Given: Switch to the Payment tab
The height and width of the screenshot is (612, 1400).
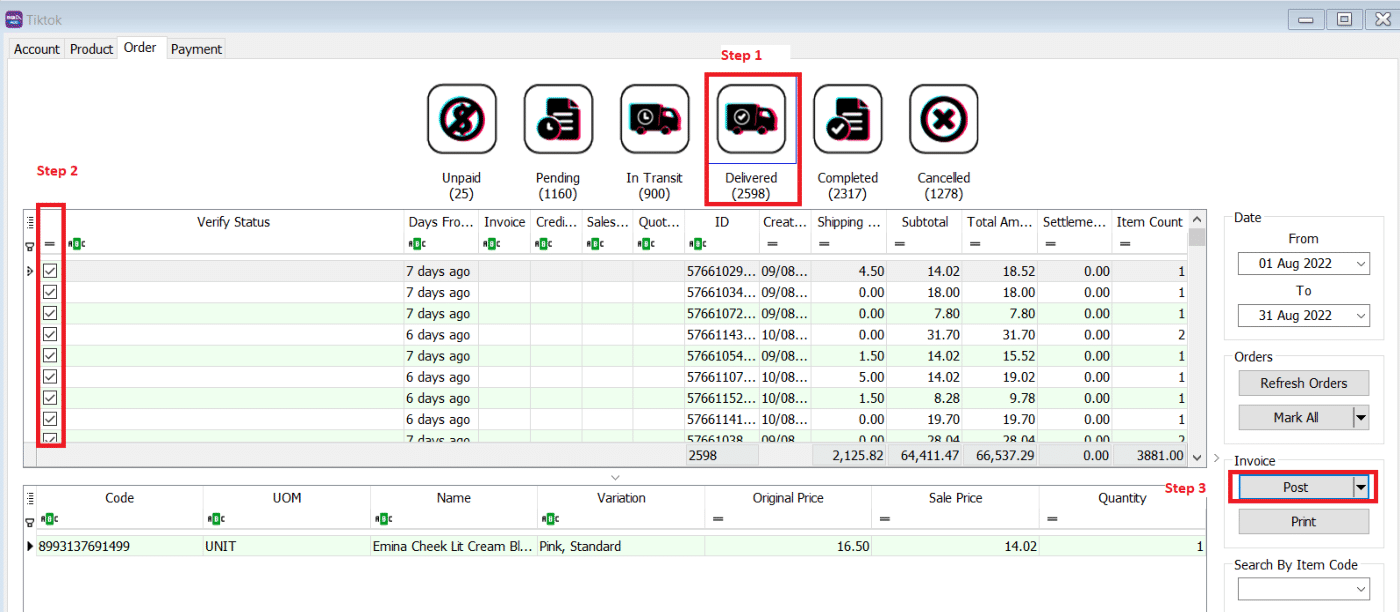Looking at the screenshot, I should [196, 49].
